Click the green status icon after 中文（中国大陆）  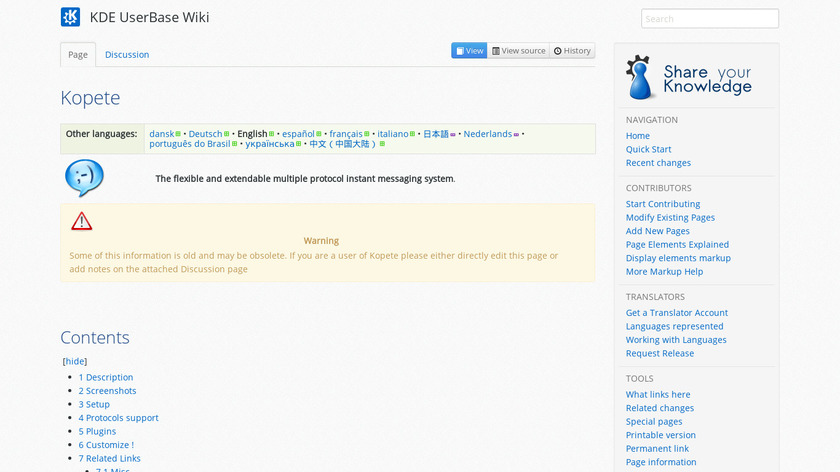pos(382,144)
